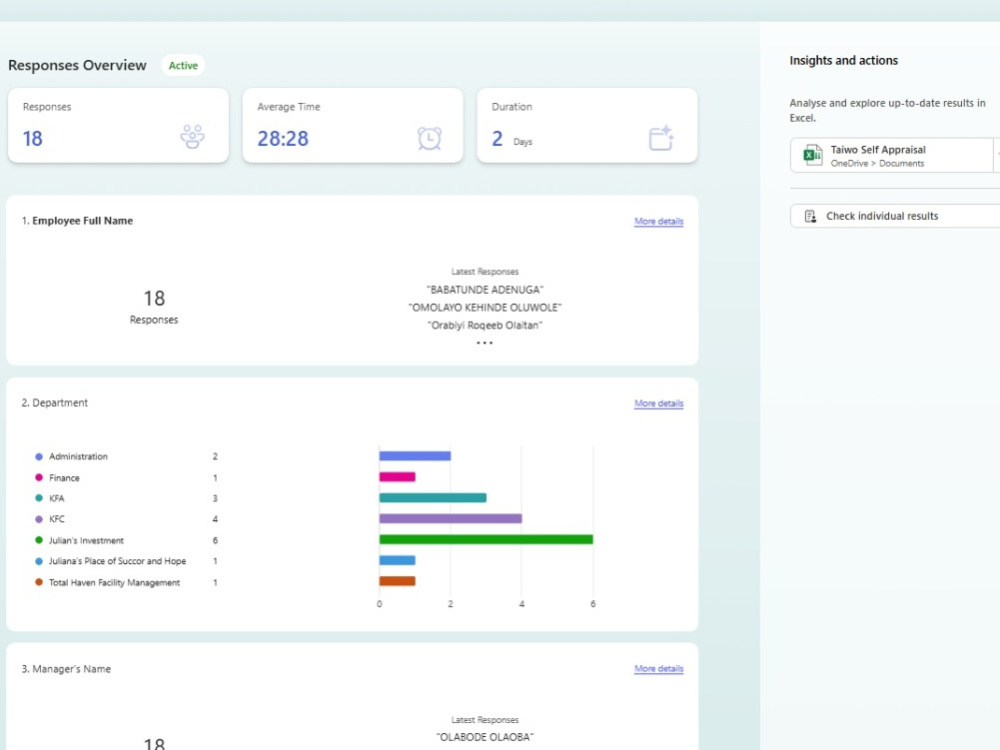
Task: Click the Responses Overview heading
Action: point(77,65)
